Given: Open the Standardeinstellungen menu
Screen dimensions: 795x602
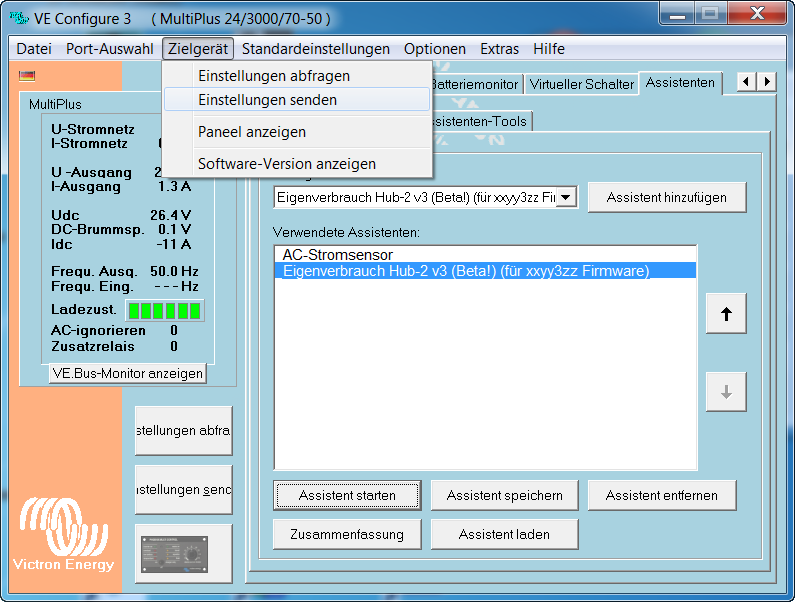Looking at the screenshot, I should pos(315,49).
